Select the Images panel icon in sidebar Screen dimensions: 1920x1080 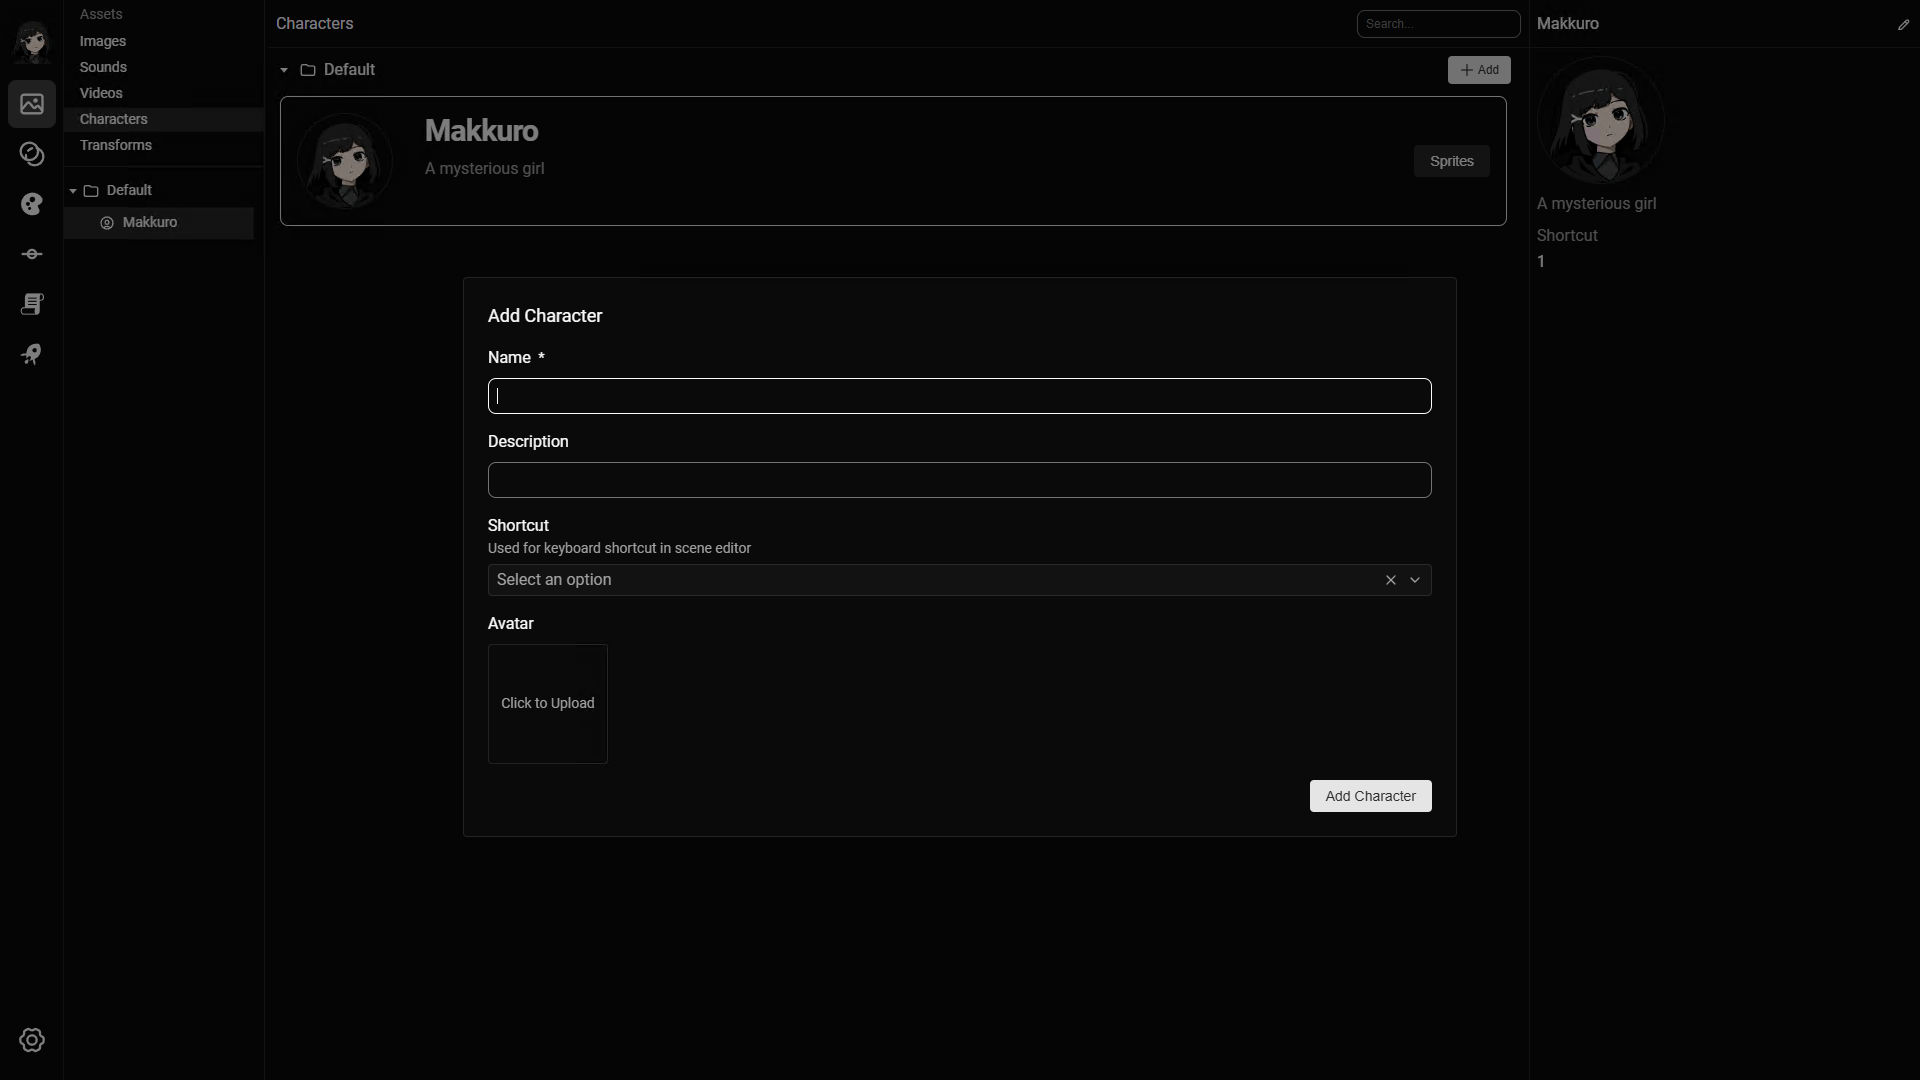pyautogui.click(x=32, y=104)
